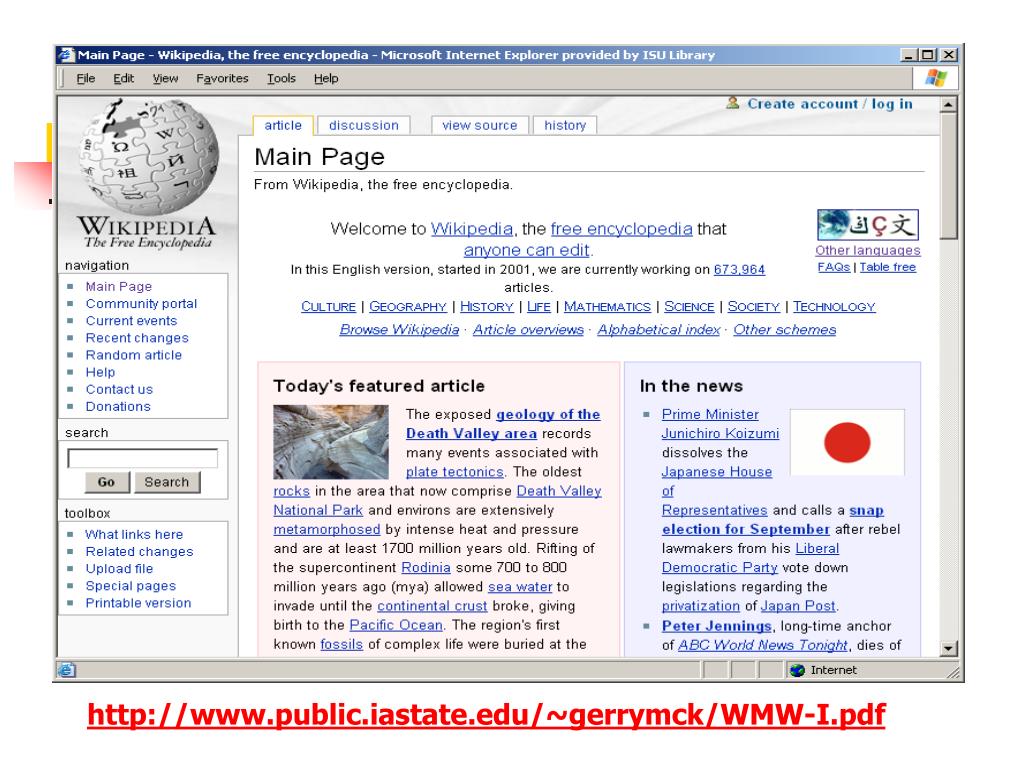1024x768 pixels.
Task: Open the Japan flag image in the news
Action: pyautogui.click(x=847, y=442)
